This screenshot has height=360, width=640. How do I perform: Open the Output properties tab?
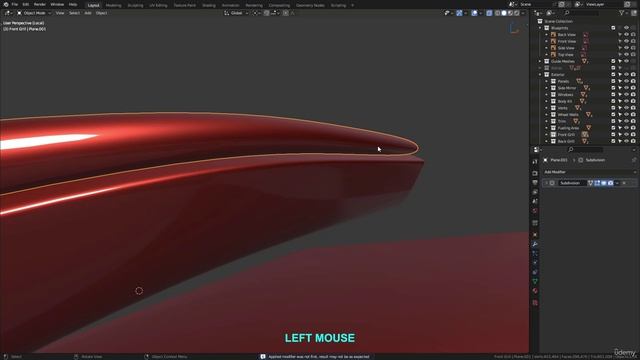(535, 183)
